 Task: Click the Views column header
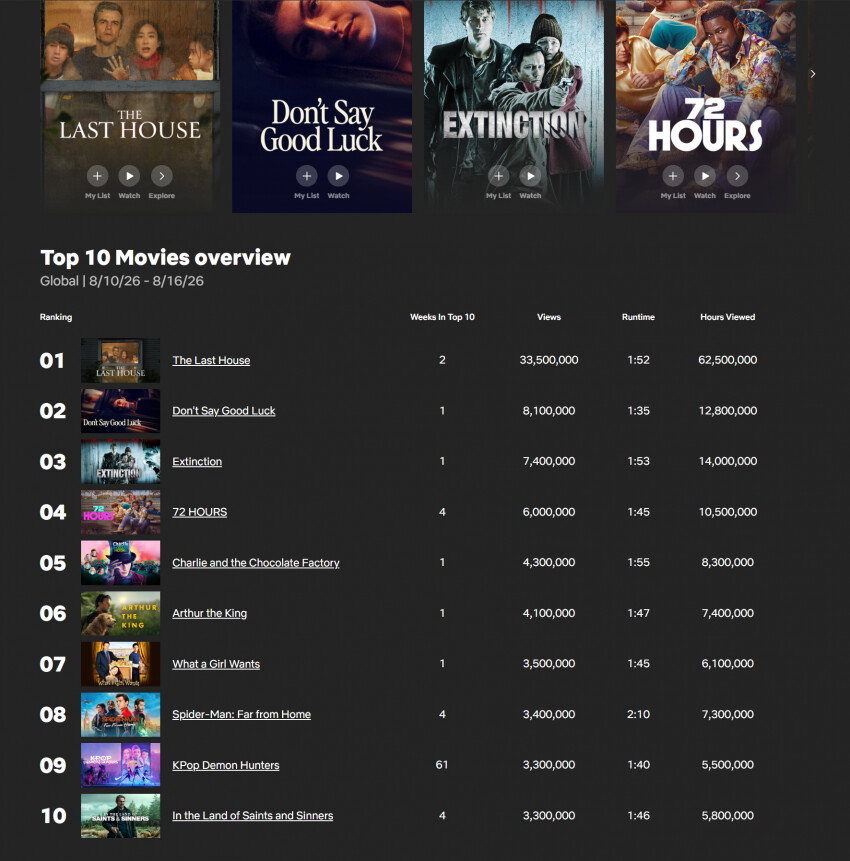coord(549,317)
